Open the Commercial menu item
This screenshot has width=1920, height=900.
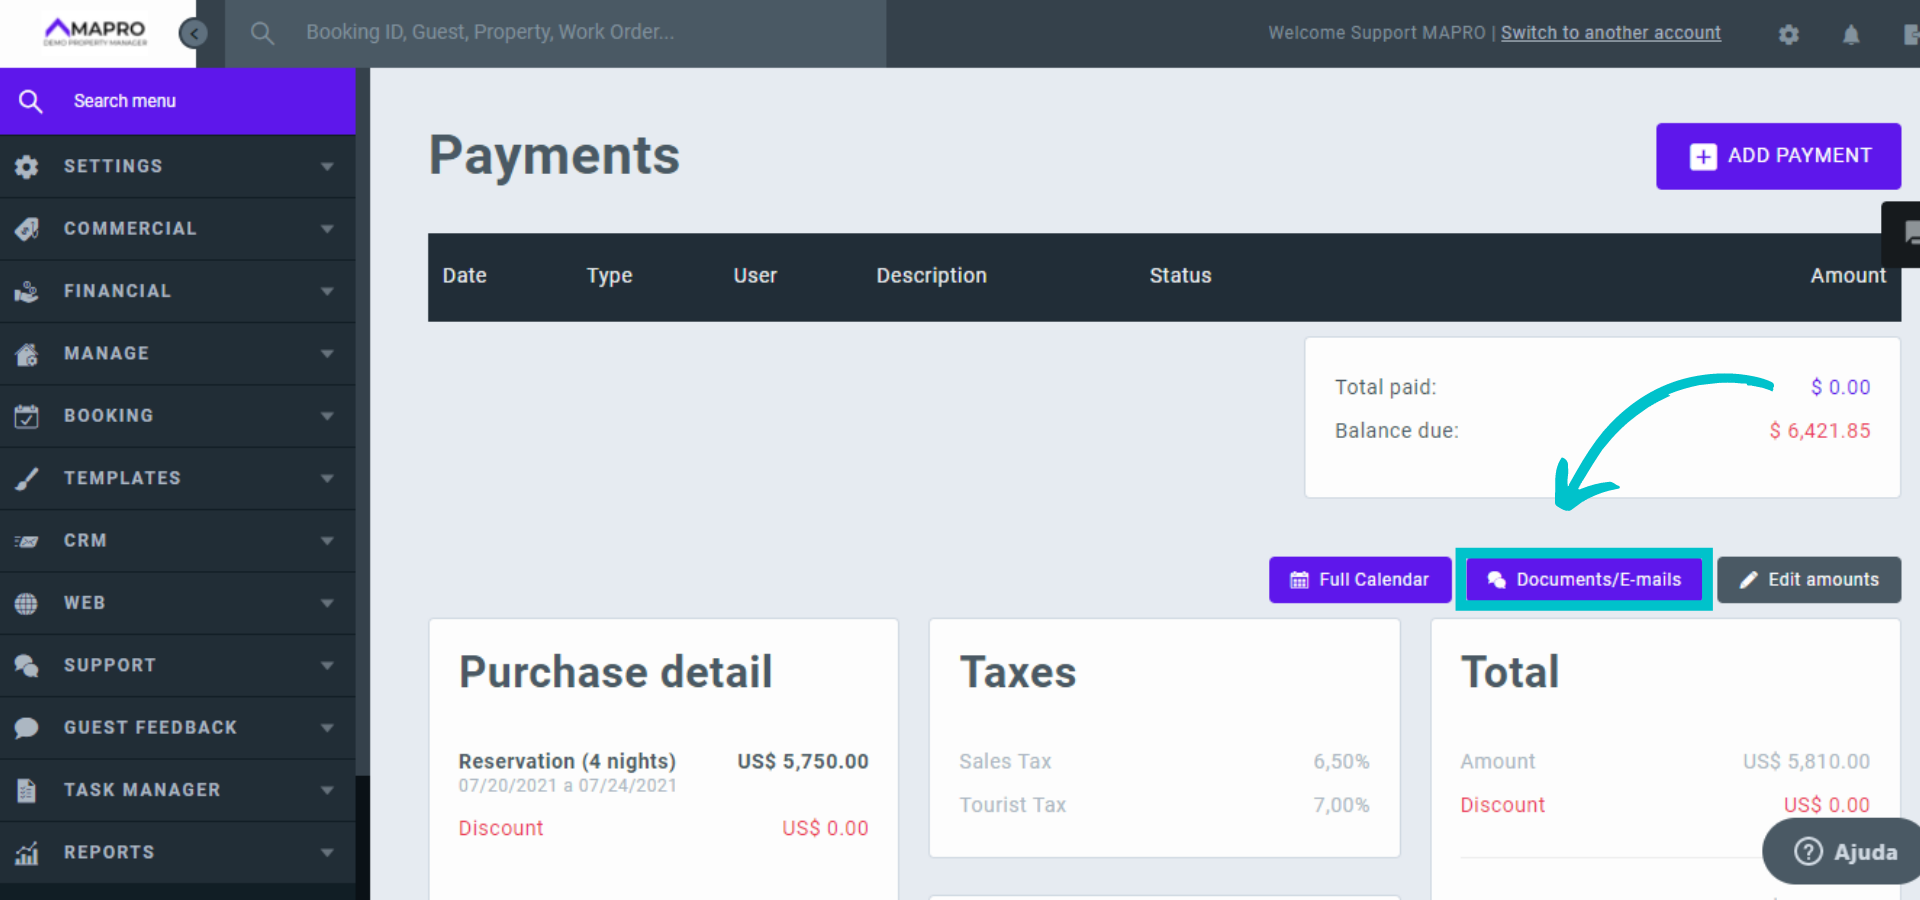(x=130, y=229)
